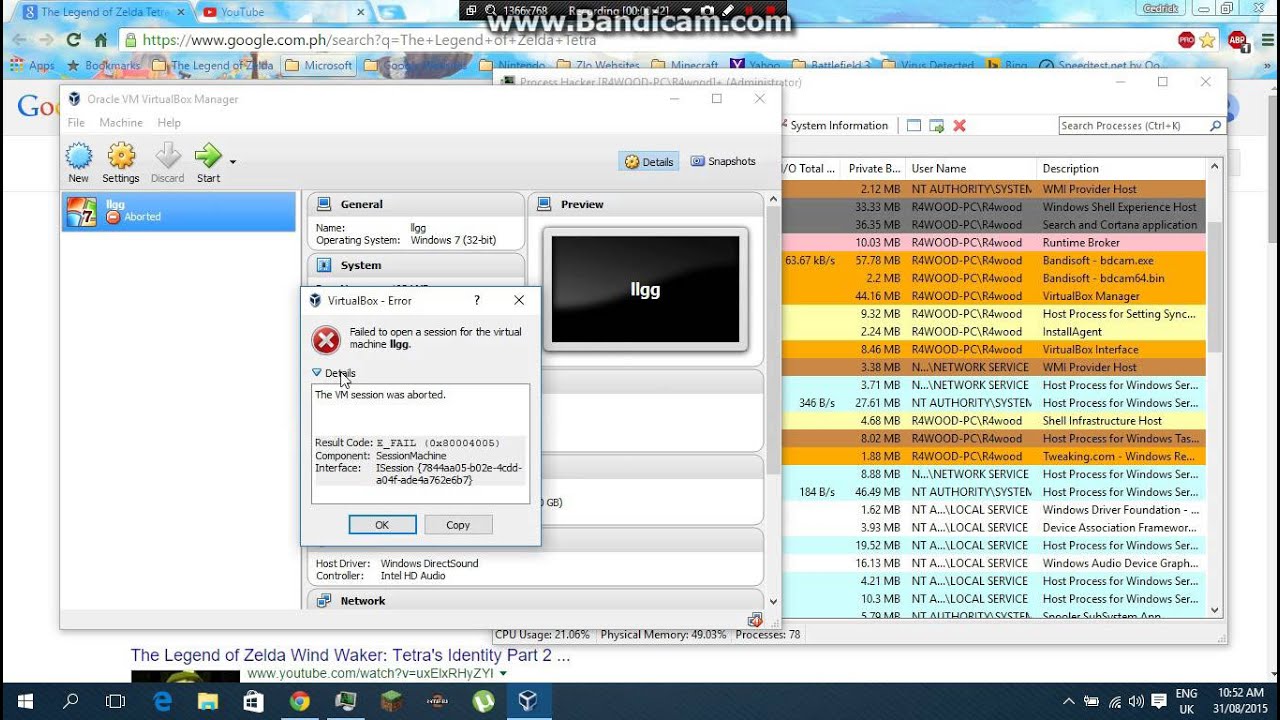This screenshot has width=1280, height=720.
Task: Click the New VM toolbar icon
Action: 78,161
